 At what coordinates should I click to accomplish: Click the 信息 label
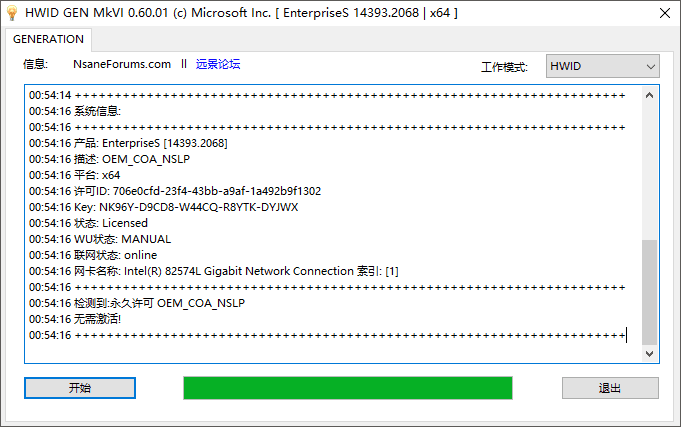[35, 64]
